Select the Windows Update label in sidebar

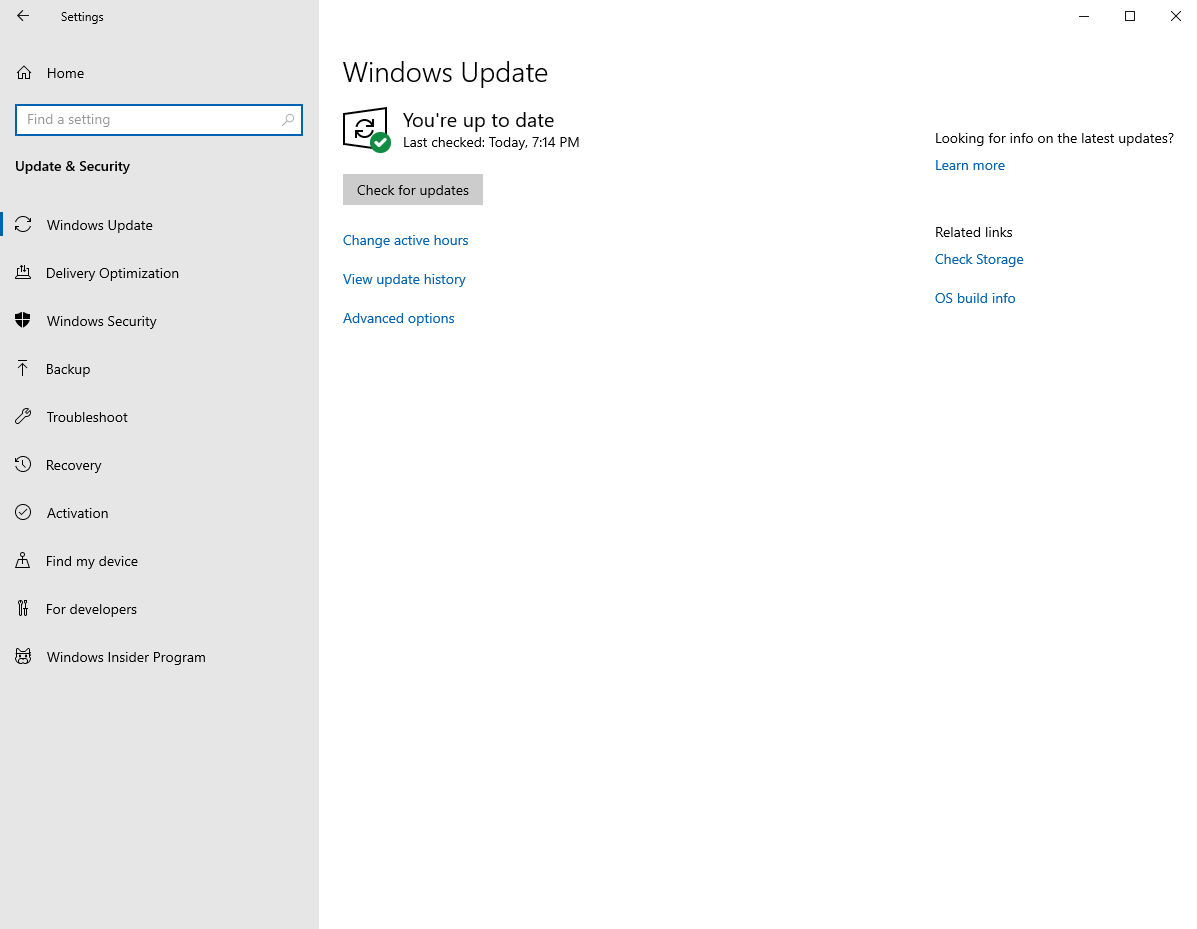pos(99,225)
